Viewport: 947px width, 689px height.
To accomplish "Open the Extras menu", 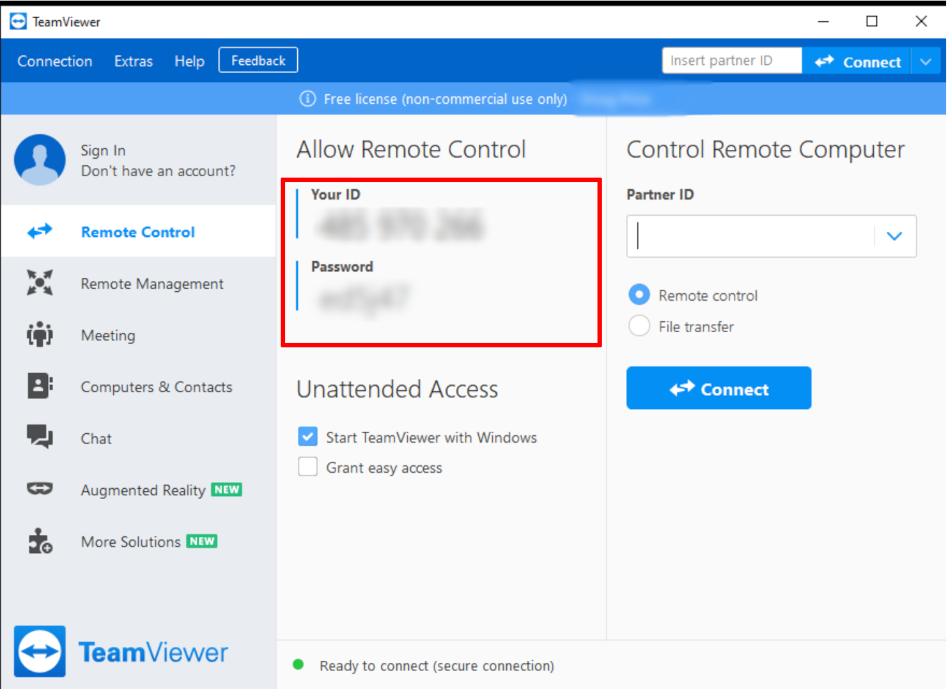I will tap(133, 61).
